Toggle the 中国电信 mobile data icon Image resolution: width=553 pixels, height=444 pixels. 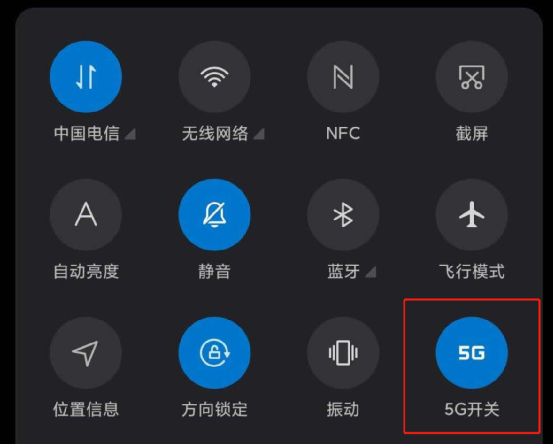pyautogui.click(x=86, y=77)
